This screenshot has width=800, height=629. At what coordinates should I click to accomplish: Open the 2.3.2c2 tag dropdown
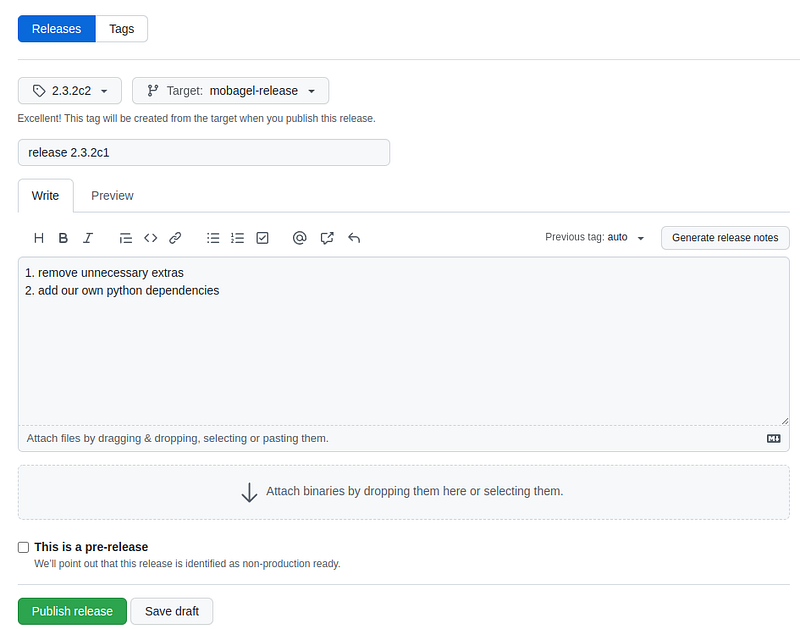70,91
